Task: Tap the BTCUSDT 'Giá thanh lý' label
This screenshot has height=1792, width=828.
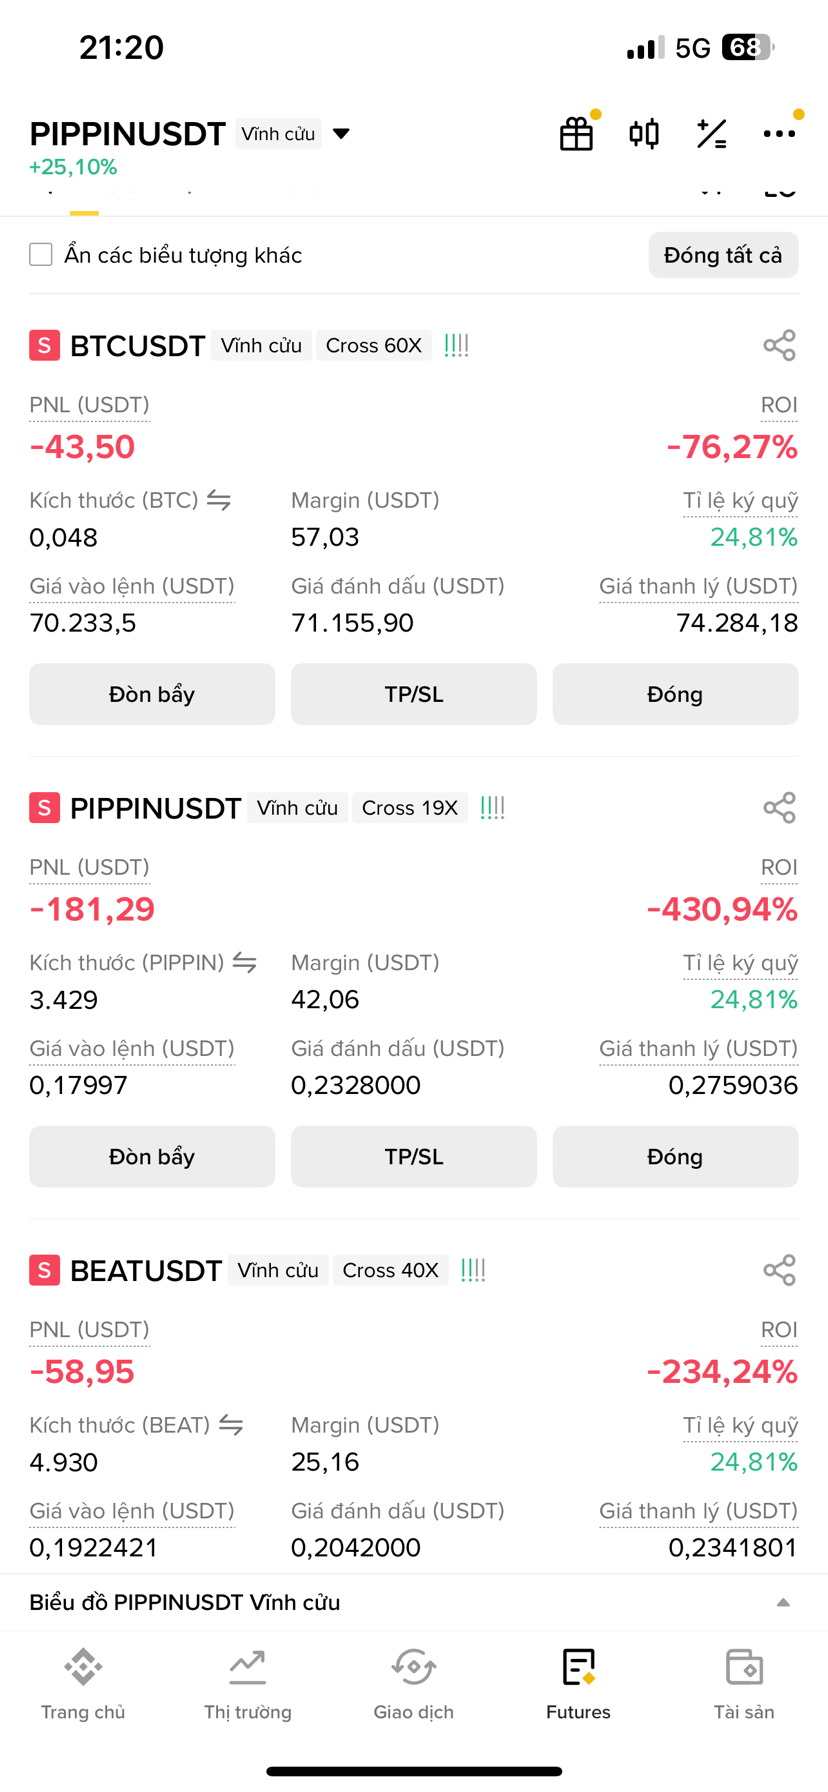Action: (x=698, y=586)
